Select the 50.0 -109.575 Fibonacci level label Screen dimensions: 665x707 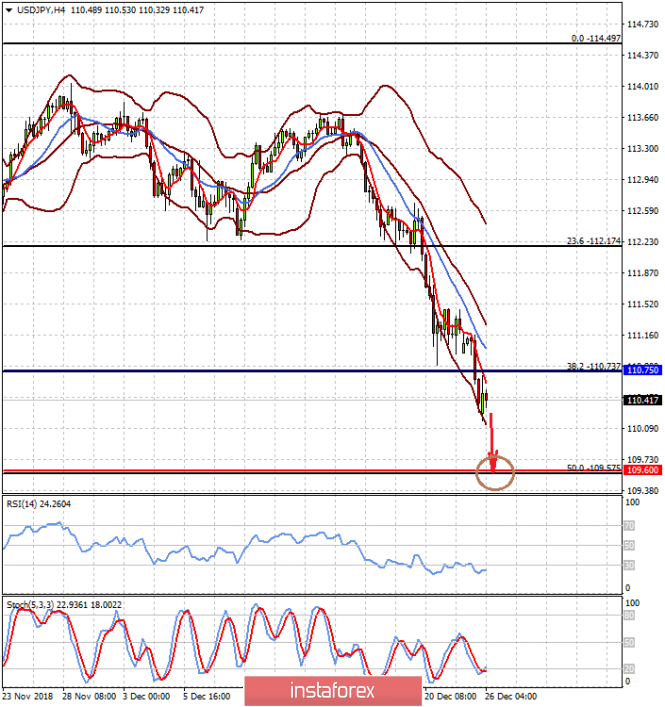tap(594, 468)
